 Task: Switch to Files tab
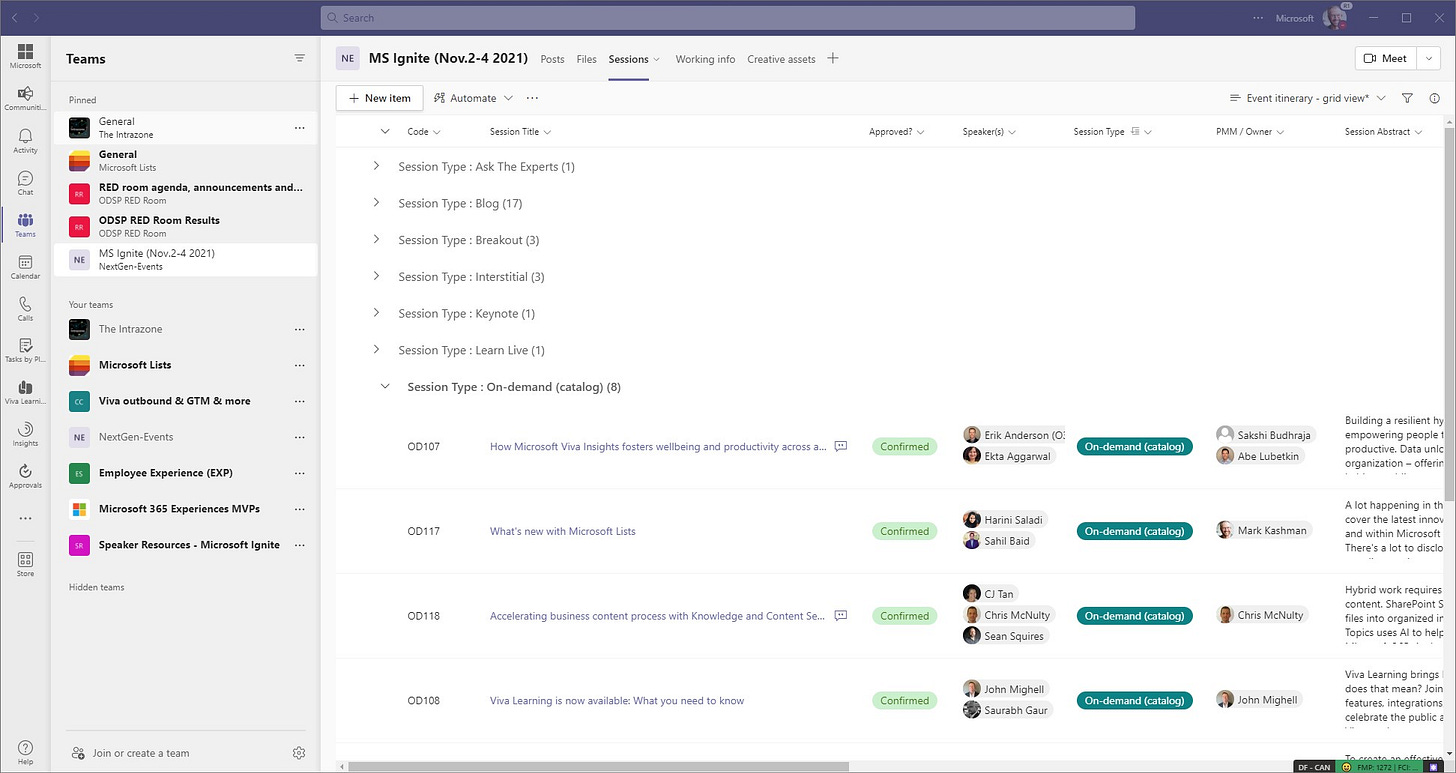pyautogui.click(x=587, y=59)
